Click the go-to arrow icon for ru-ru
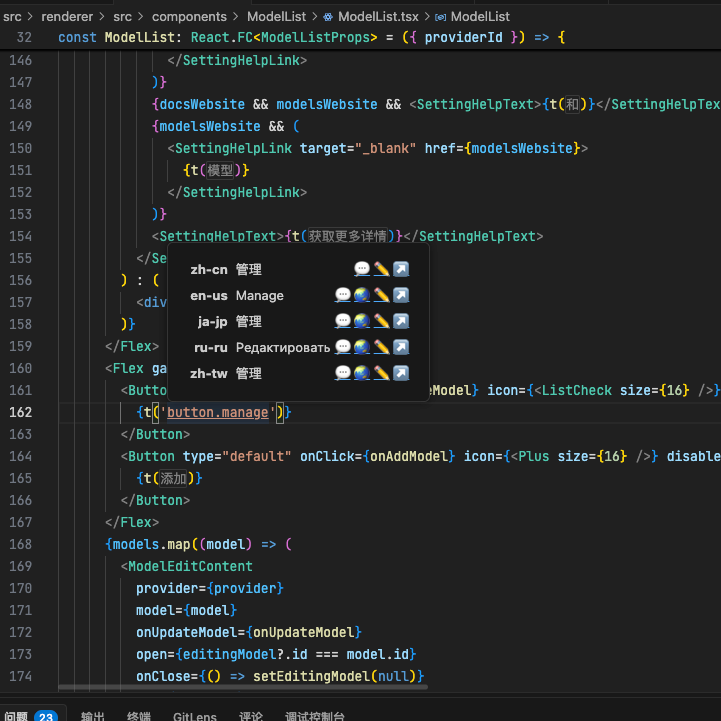The width and height of the screenshot is (721, 721). [x=401, y=347]
